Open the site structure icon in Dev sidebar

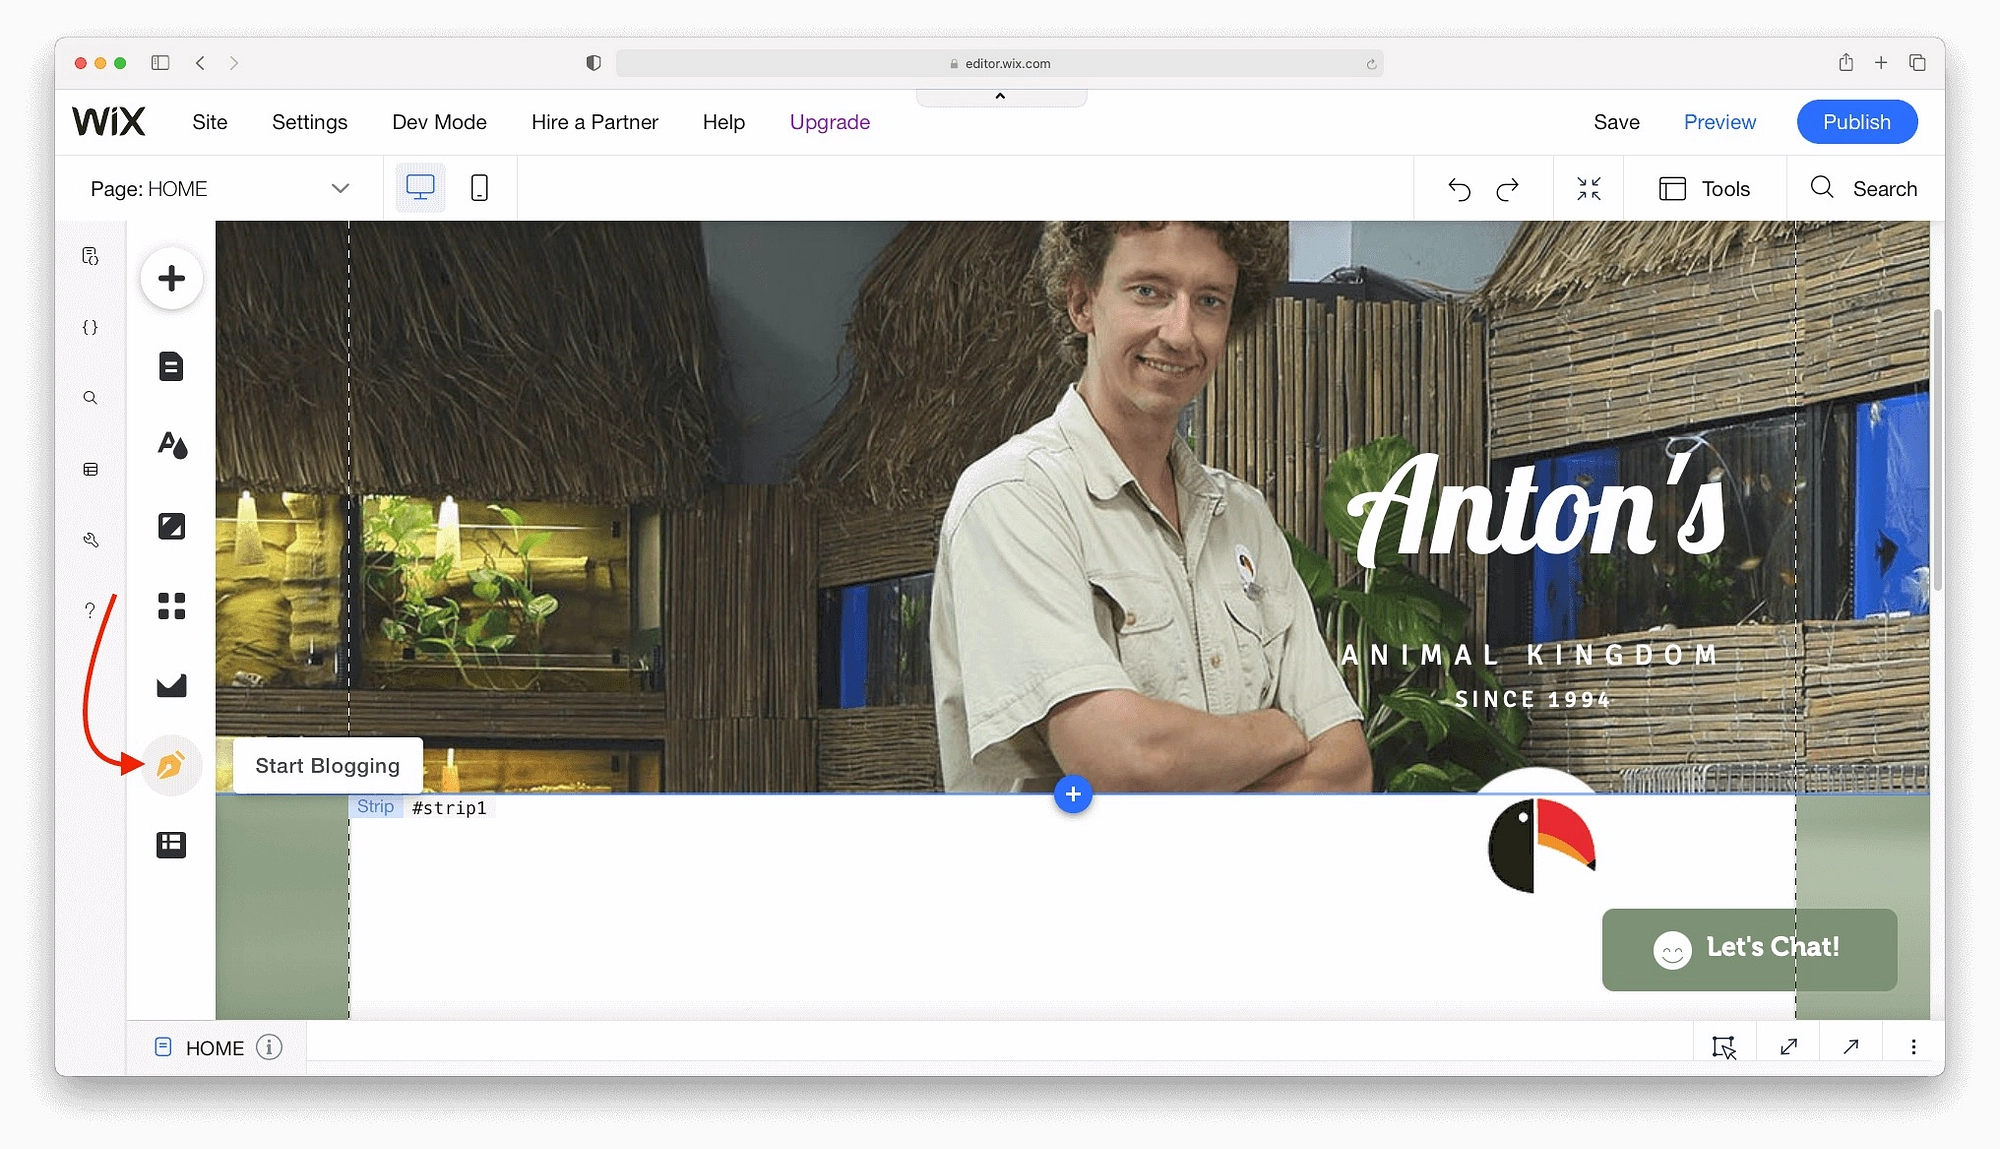pyautogui.click(x=90, y=256)
